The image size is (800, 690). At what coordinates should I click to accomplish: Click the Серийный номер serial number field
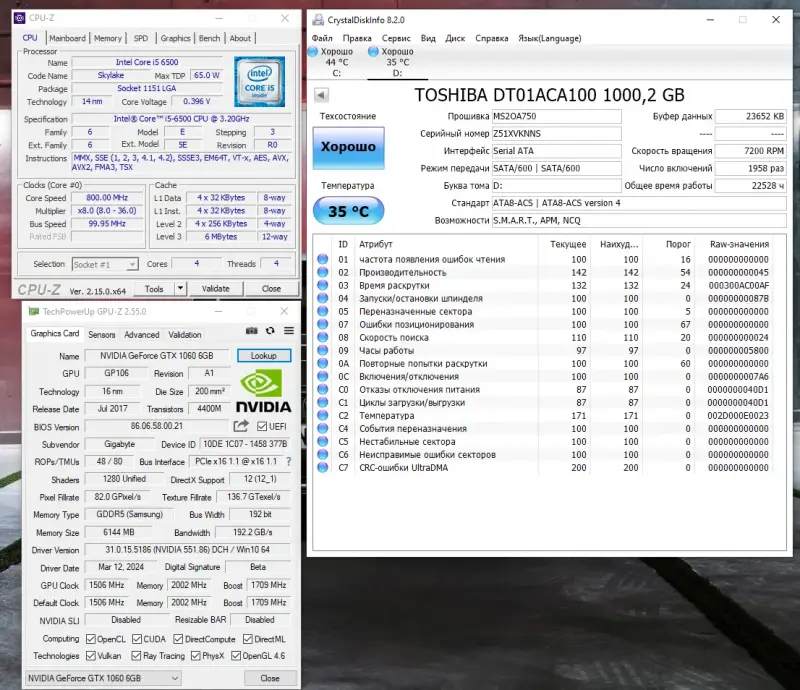tap(556, 134)
